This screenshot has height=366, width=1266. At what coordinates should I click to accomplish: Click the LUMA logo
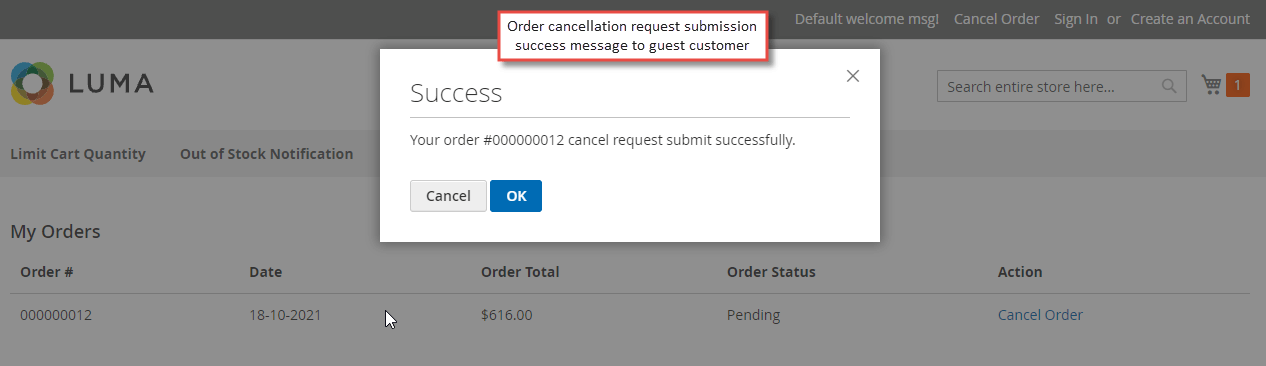(82, 84)
